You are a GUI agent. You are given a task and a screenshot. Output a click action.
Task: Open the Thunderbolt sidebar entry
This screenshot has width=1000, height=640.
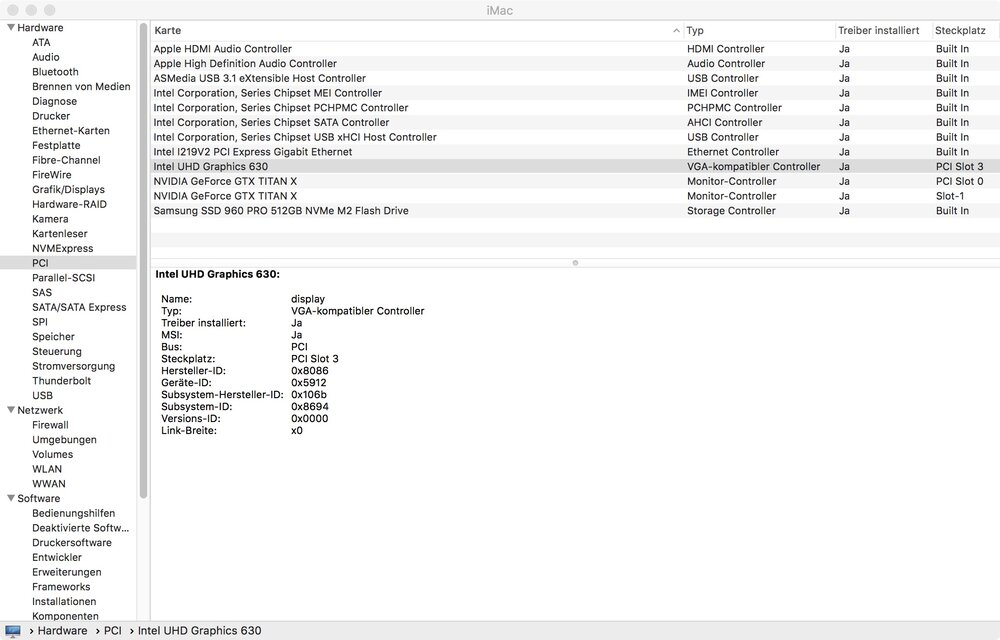(x=61, y=381)
